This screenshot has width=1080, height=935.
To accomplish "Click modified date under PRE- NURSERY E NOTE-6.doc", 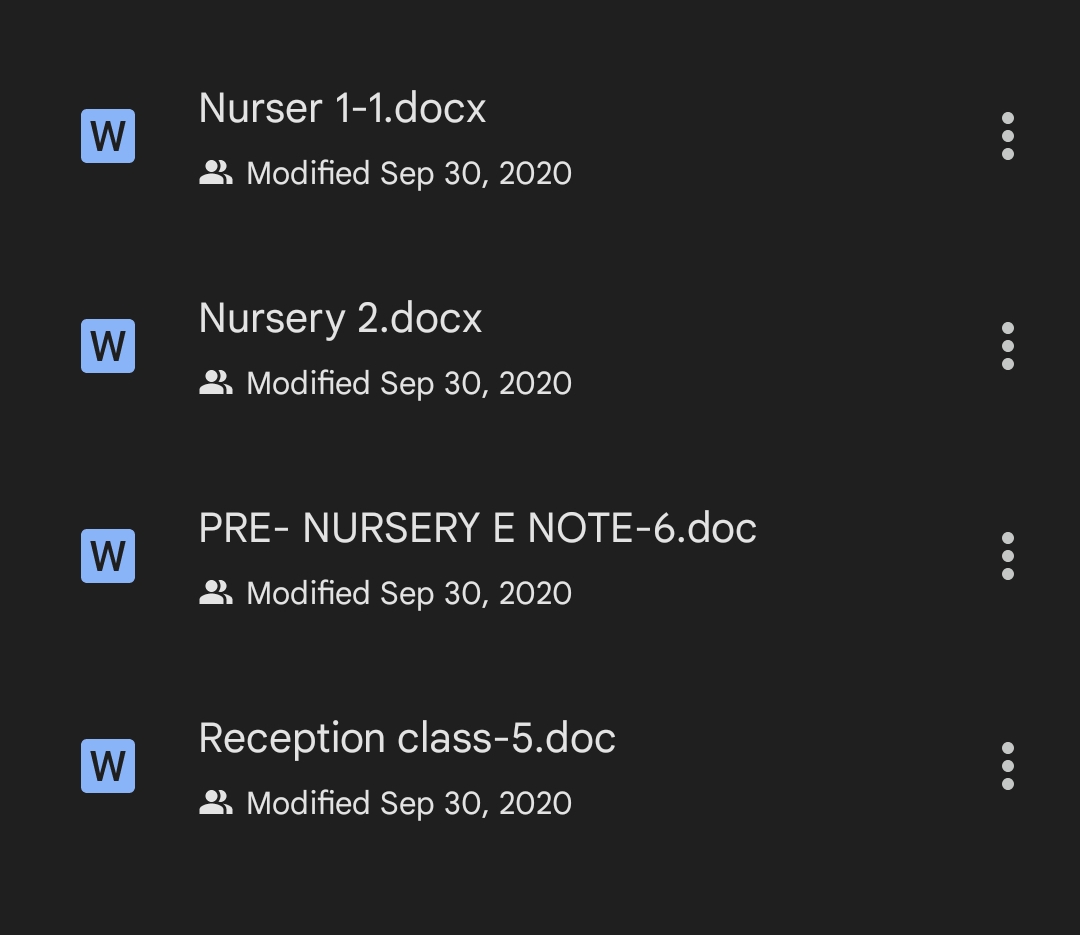I will (409, 594).
